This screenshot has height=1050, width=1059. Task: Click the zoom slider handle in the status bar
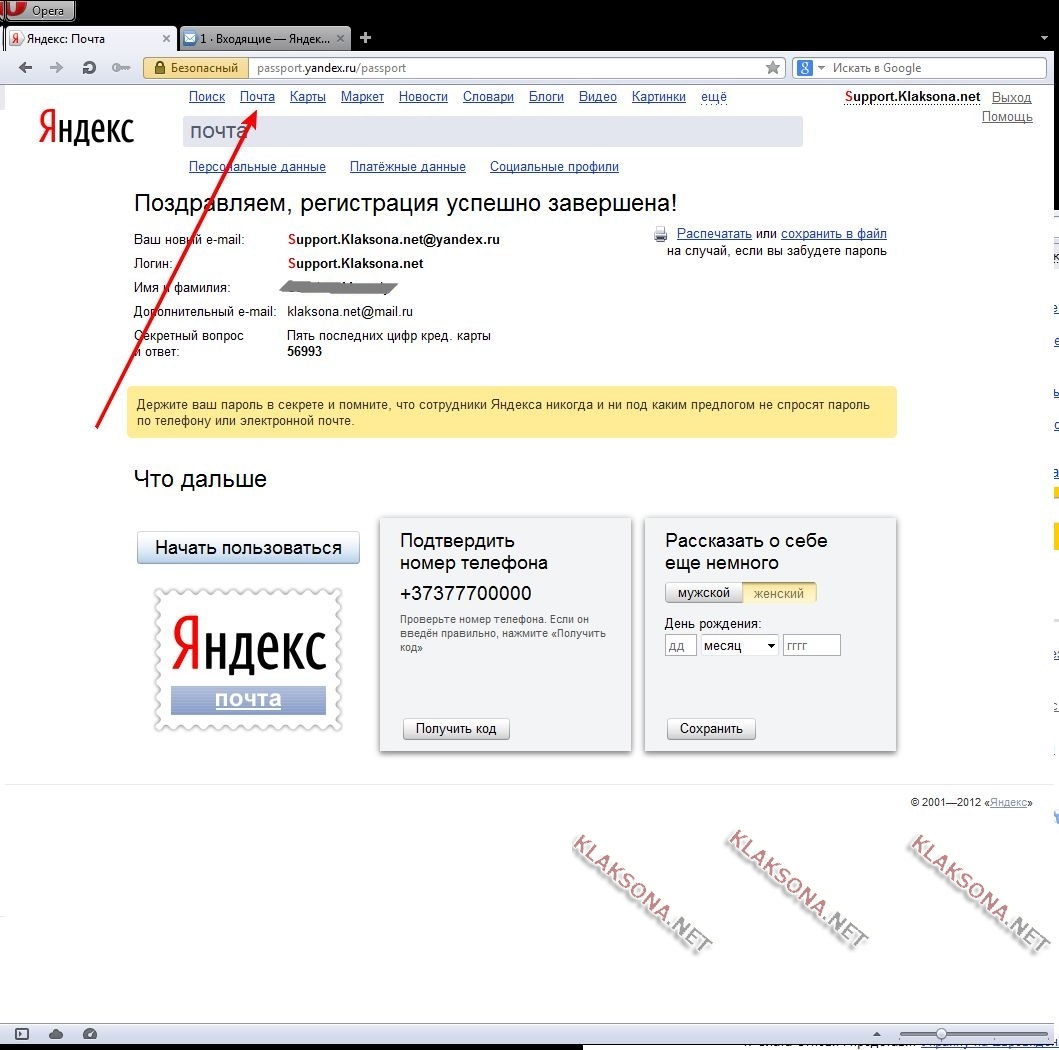click(x=941, y=1034)
